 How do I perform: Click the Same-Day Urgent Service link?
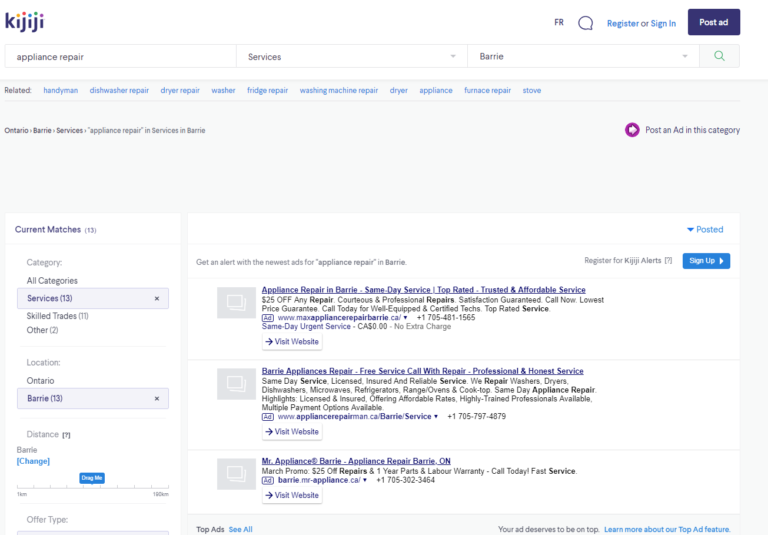(x=306, y=326)
